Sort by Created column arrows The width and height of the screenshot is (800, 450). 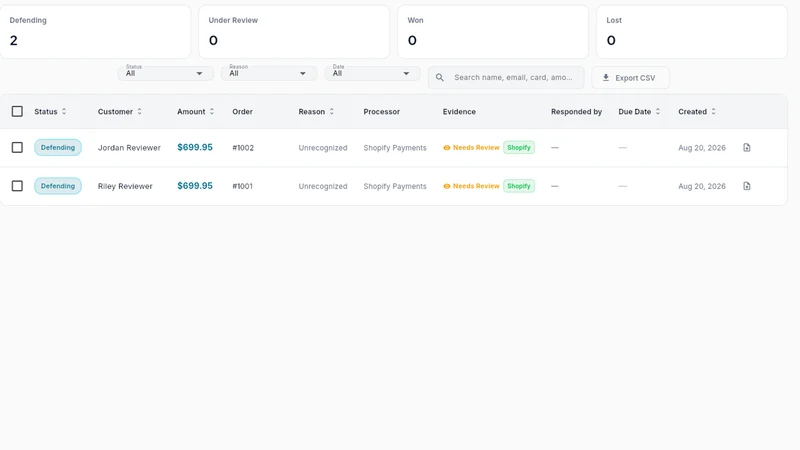click(x=713, y=111)
